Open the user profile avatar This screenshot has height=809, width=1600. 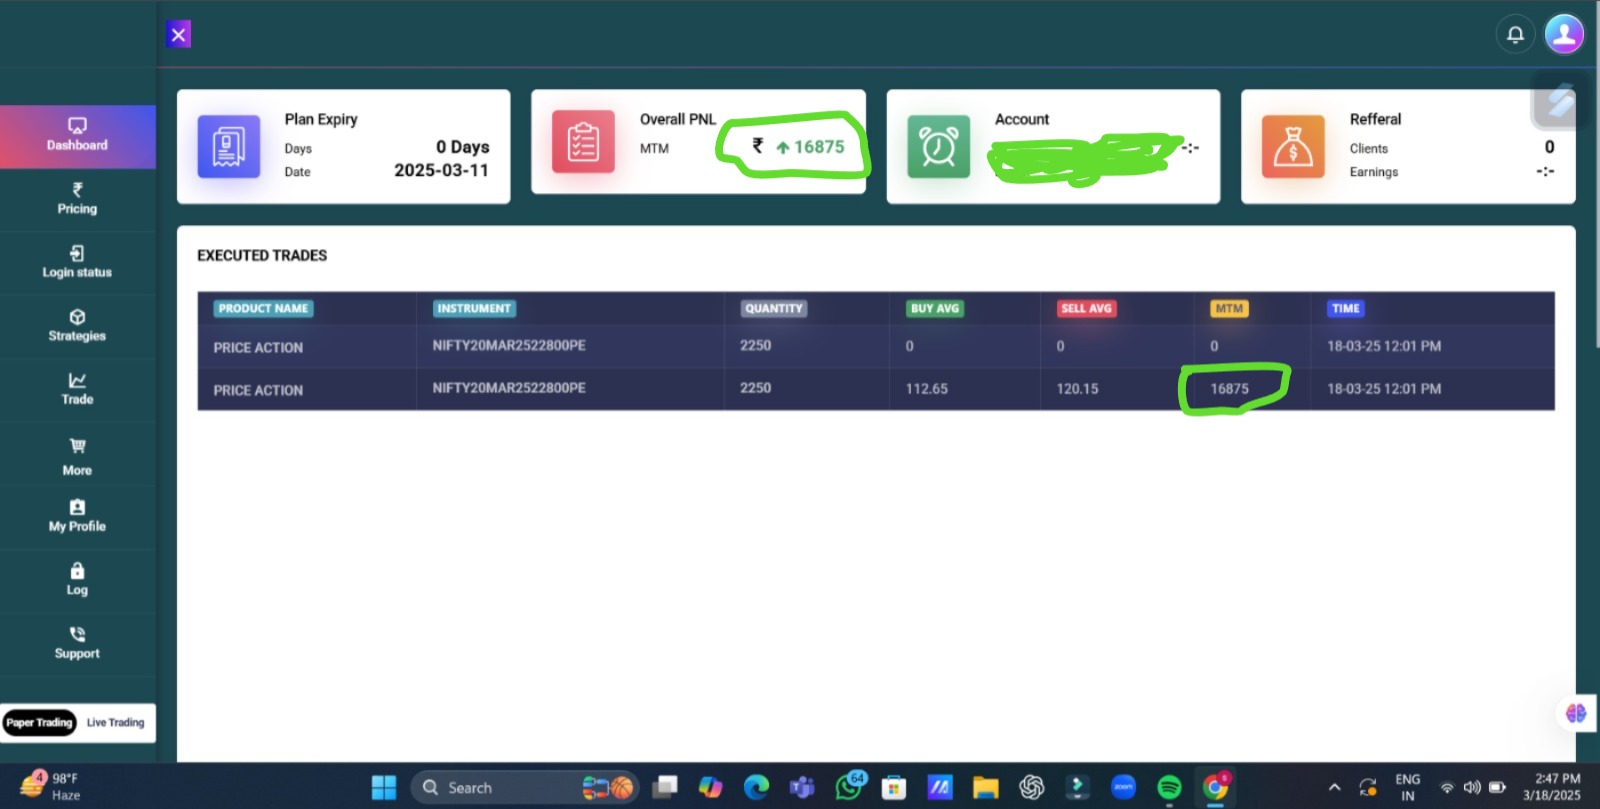pos(1564,34)
